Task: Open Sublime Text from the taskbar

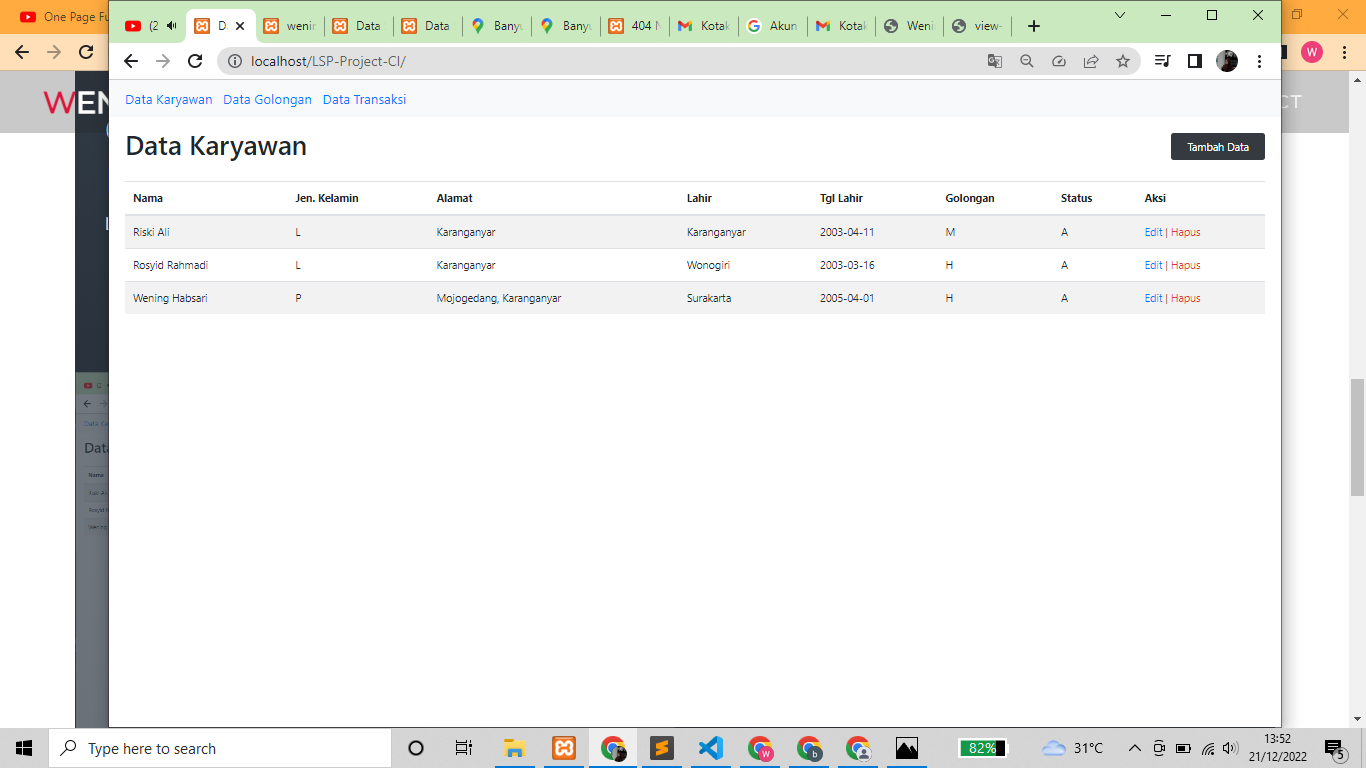Action: tap(661, 748)
